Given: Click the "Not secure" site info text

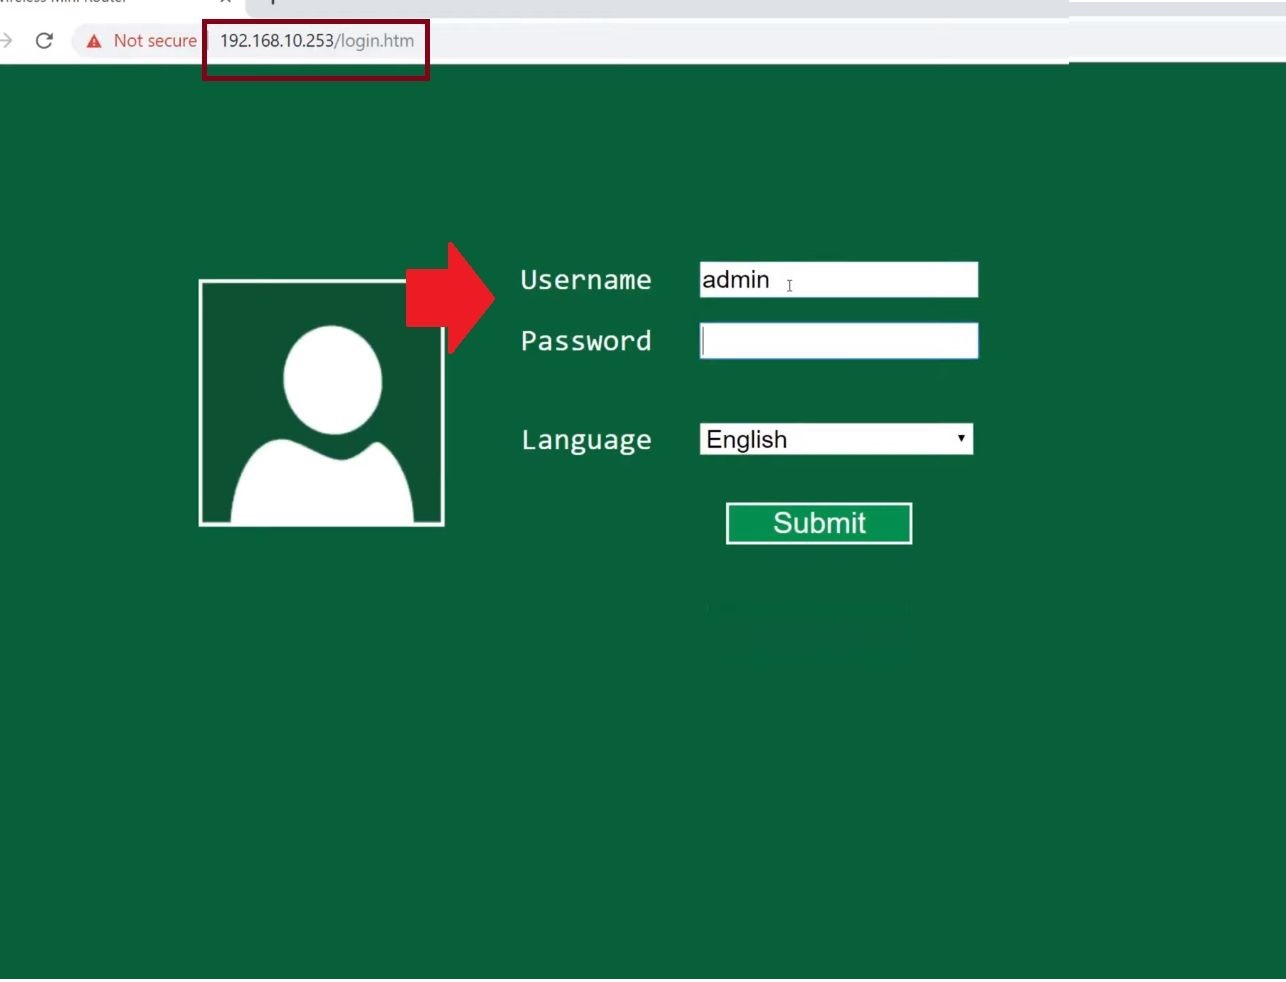Looking at the screenshot, I should pyautogui.click(x=155, y=41).
